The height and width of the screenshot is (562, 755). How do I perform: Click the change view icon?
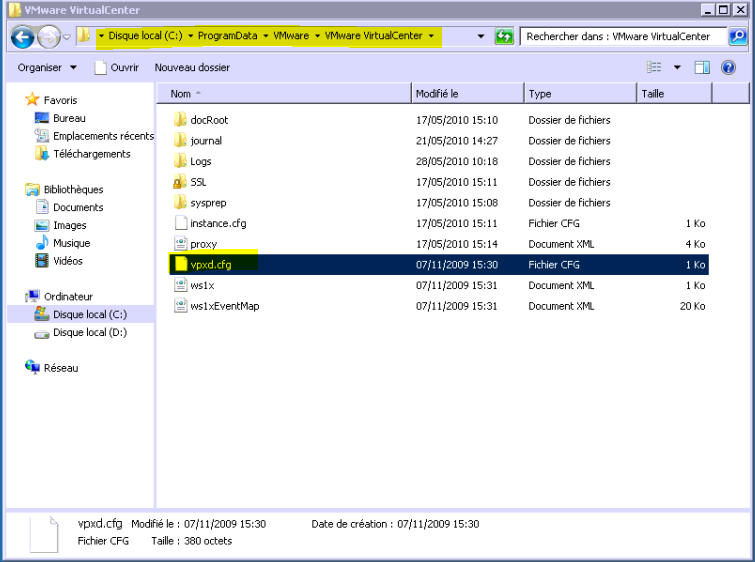(x=655, y=68)
